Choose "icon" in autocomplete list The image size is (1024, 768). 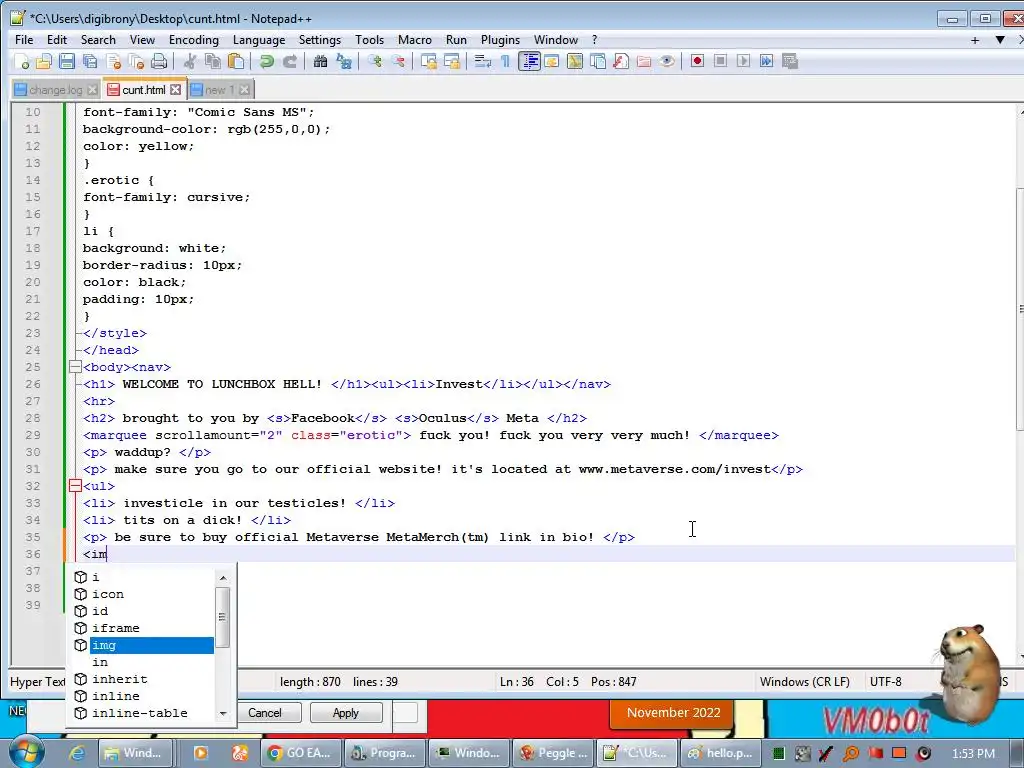(144, 594)
